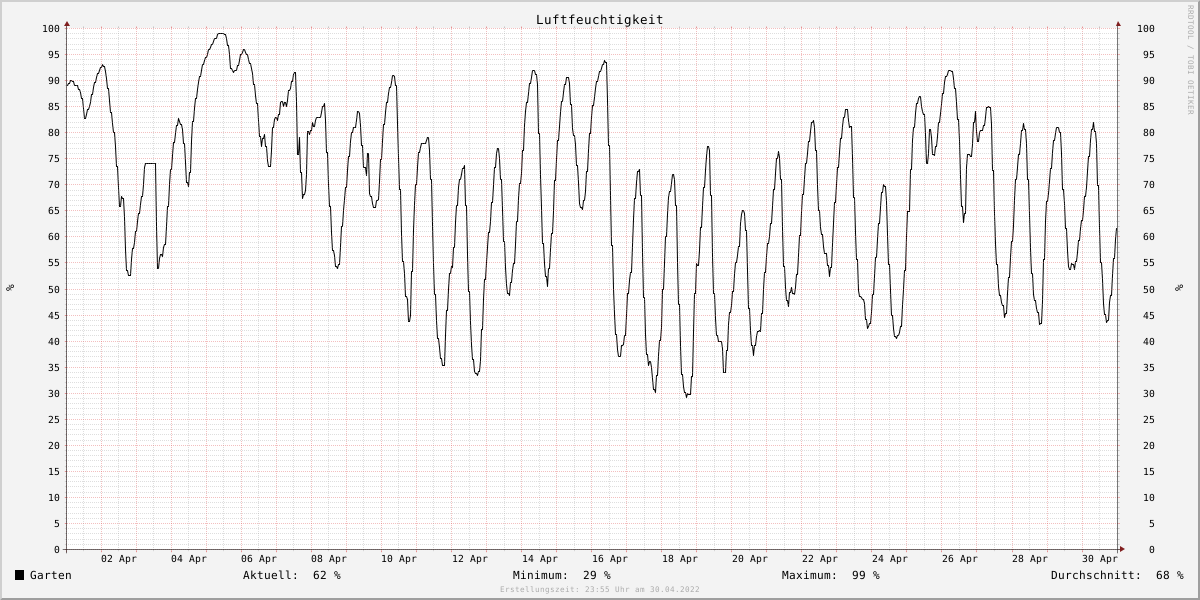This screenshot has height=600, width=1200.
Task: Click the right y-axis 75 label
Action: (x=1149, y=159)
